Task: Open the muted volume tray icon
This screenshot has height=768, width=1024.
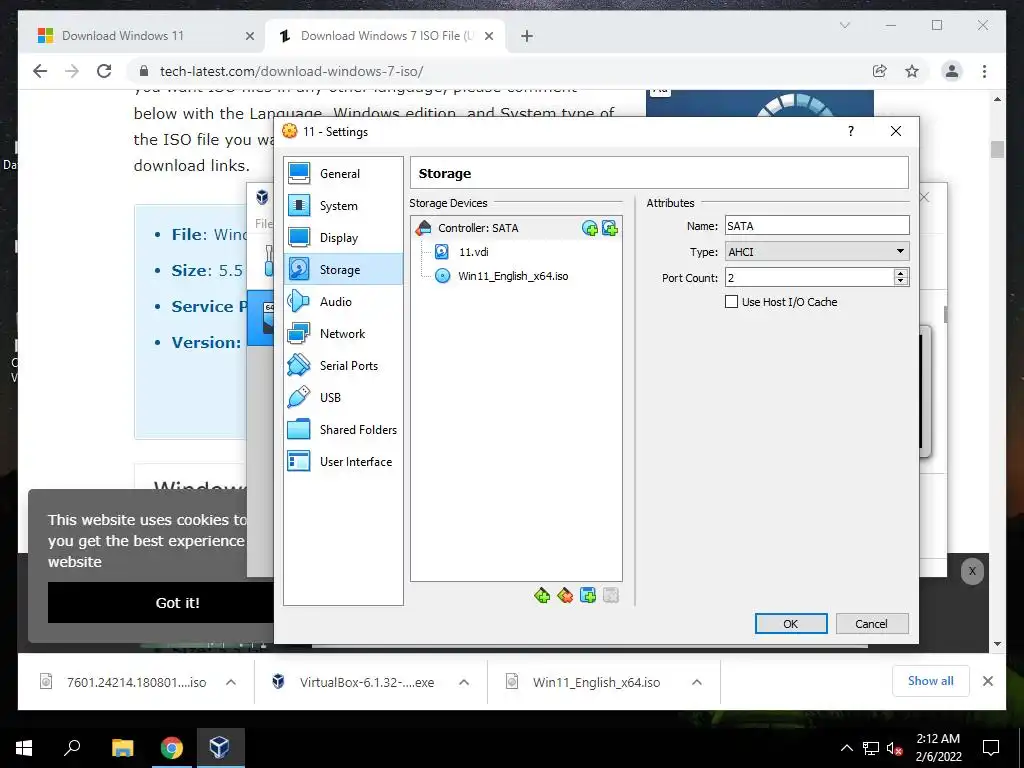Action: click(x=895, y=748)
